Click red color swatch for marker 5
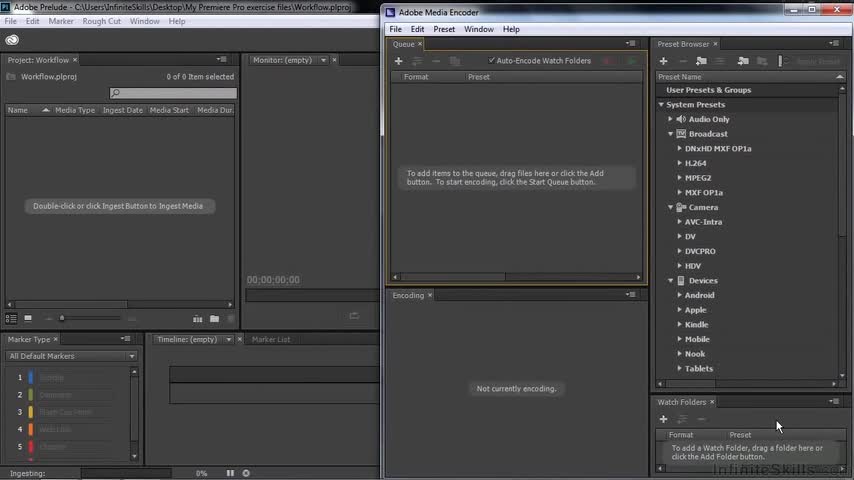854x480 pixels. 30,447
